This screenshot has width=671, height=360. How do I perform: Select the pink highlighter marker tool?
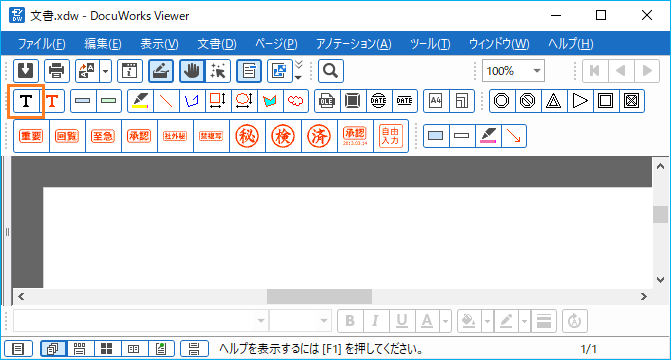[488, 136]
